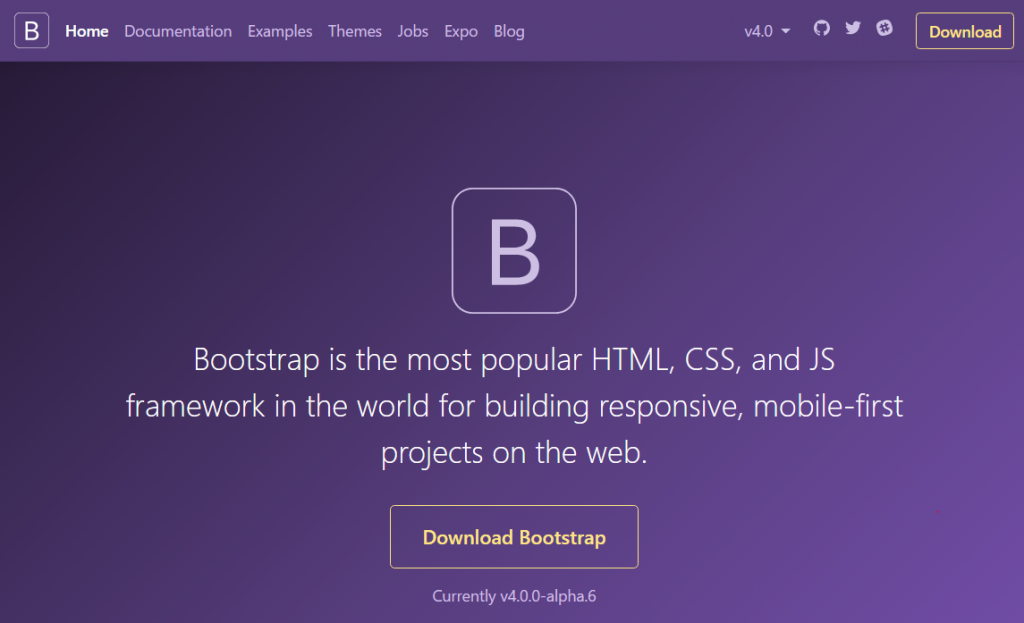Open the Twitter bird icon link
Viewport: 1024px width, 623px height.
(x=853, y=28)
